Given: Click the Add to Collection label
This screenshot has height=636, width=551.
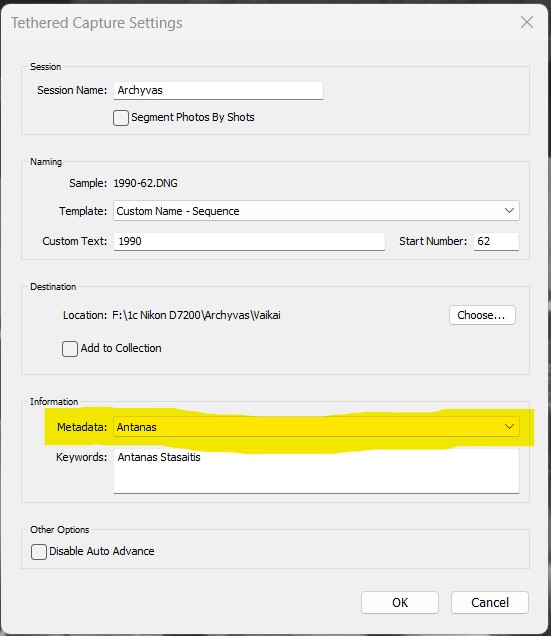Looking at the screenshot, I should pyautogui.click(x=121, y=348).
